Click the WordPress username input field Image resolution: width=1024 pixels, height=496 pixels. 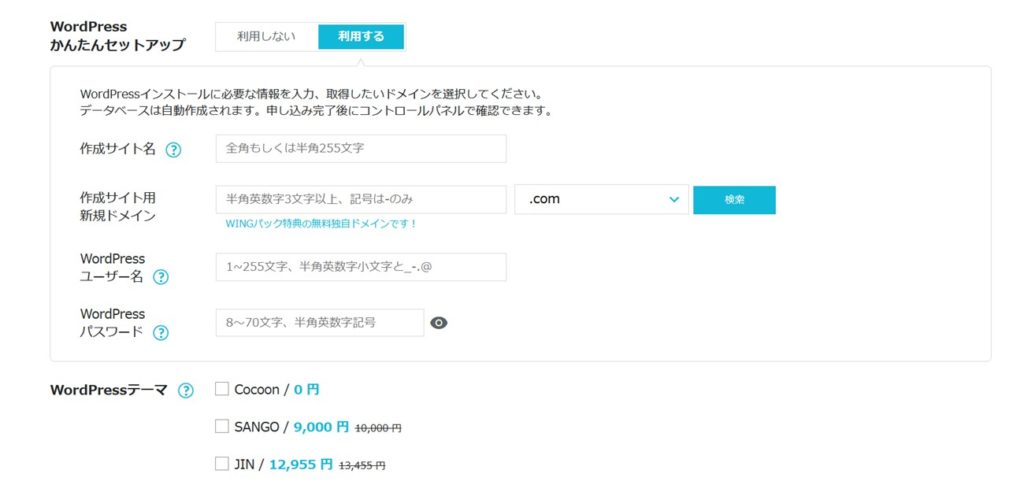click(361, 267)
